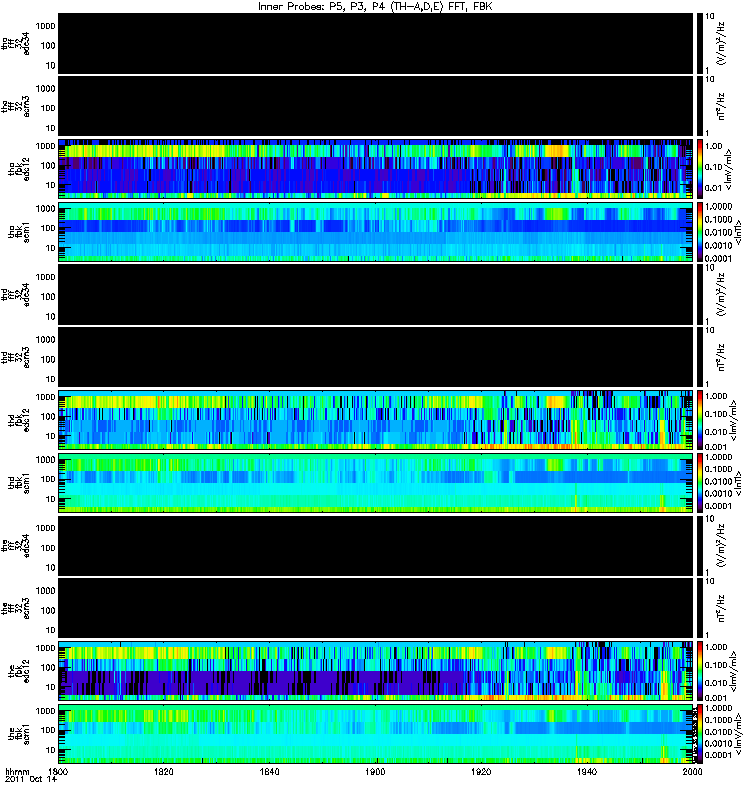Click the black thd fff 32 edc34 panel

pos(376,294)
